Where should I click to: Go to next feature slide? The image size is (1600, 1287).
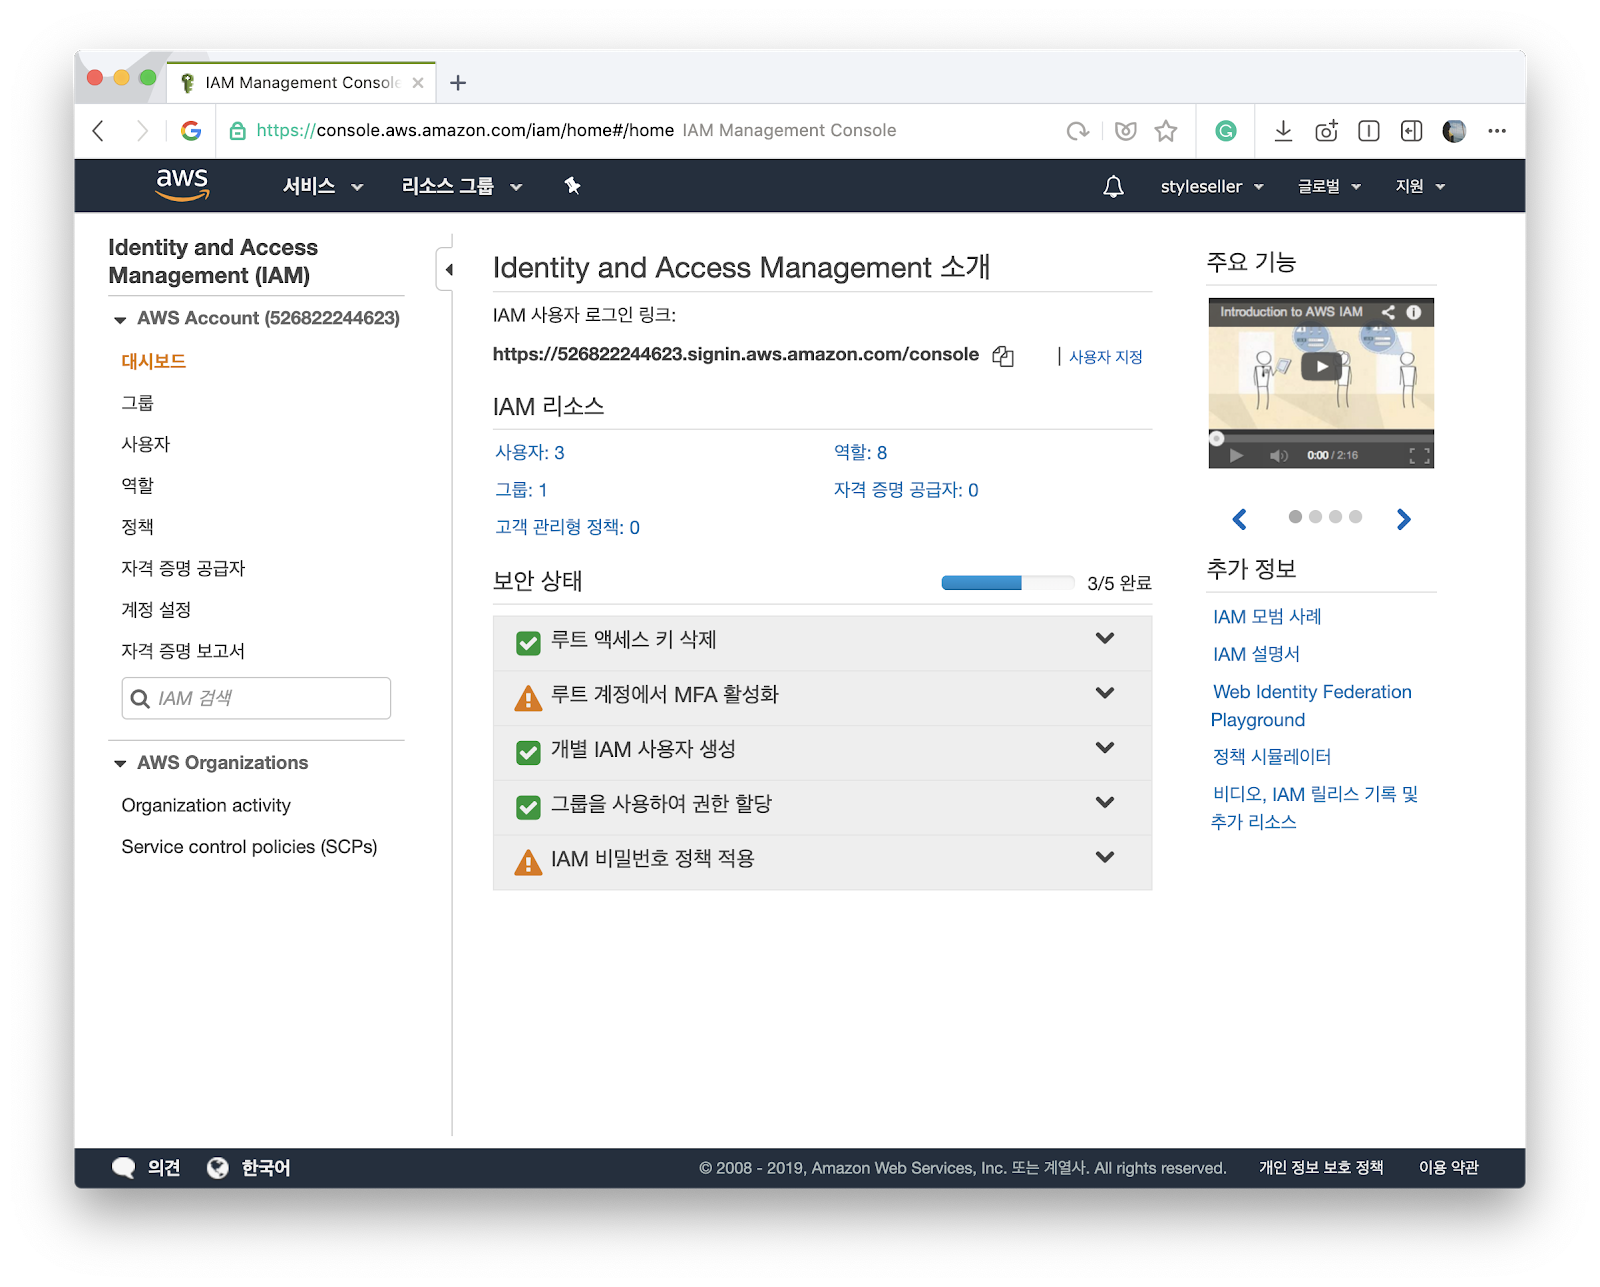point(1404,519)
